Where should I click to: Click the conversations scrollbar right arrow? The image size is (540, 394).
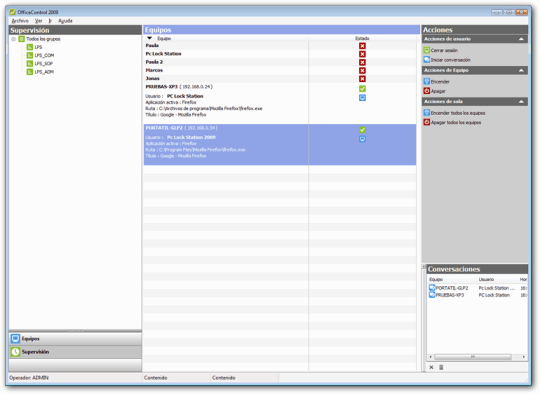click(x=524, y=357)
